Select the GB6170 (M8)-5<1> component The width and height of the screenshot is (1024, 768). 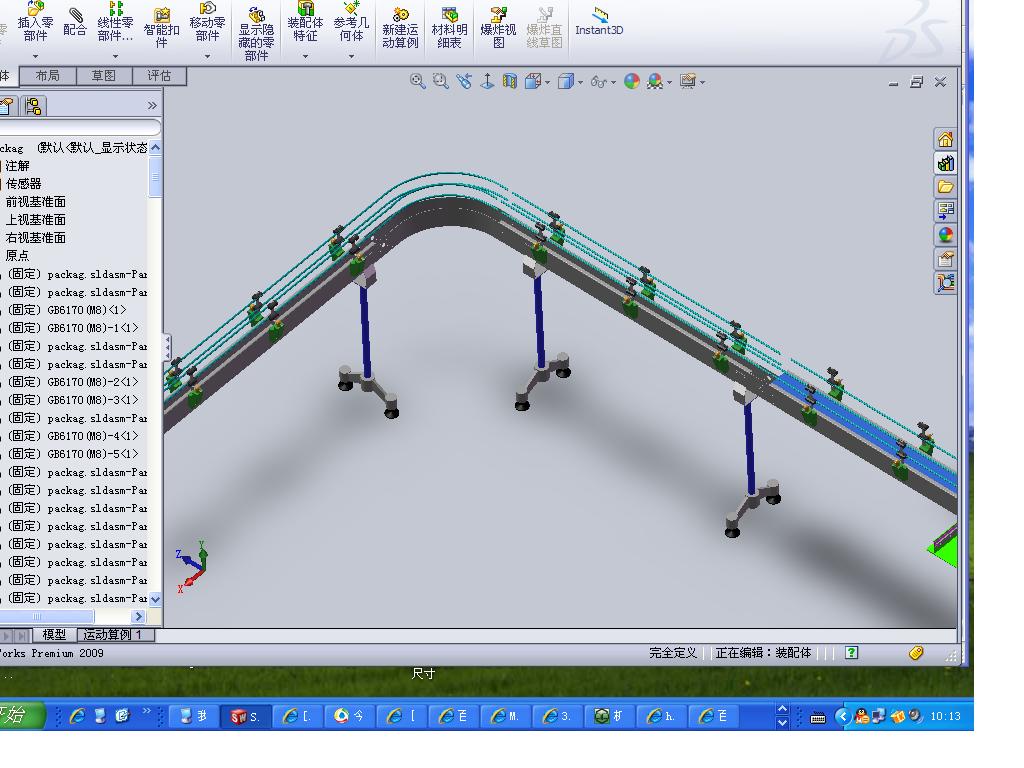point(73,454)
